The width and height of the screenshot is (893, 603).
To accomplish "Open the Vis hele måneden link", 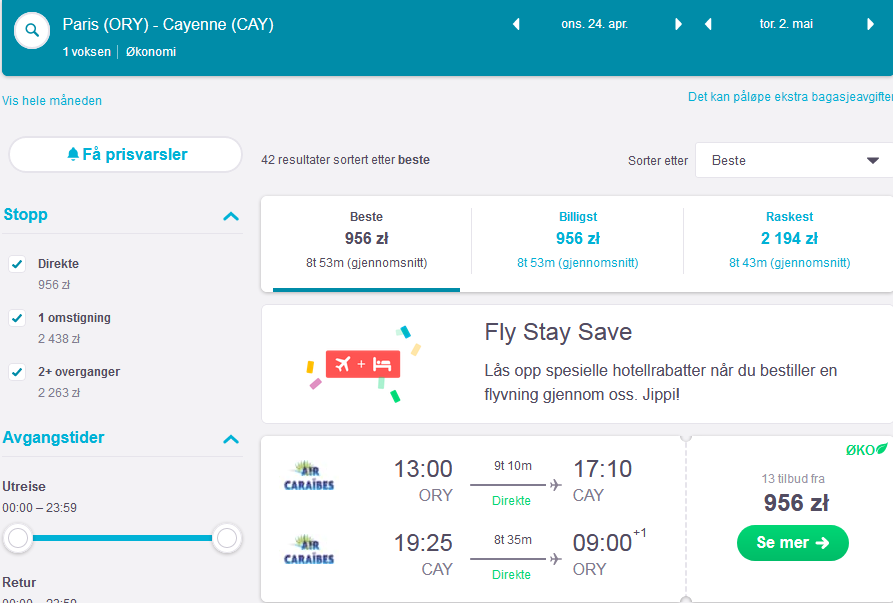I will click(52, 101).
